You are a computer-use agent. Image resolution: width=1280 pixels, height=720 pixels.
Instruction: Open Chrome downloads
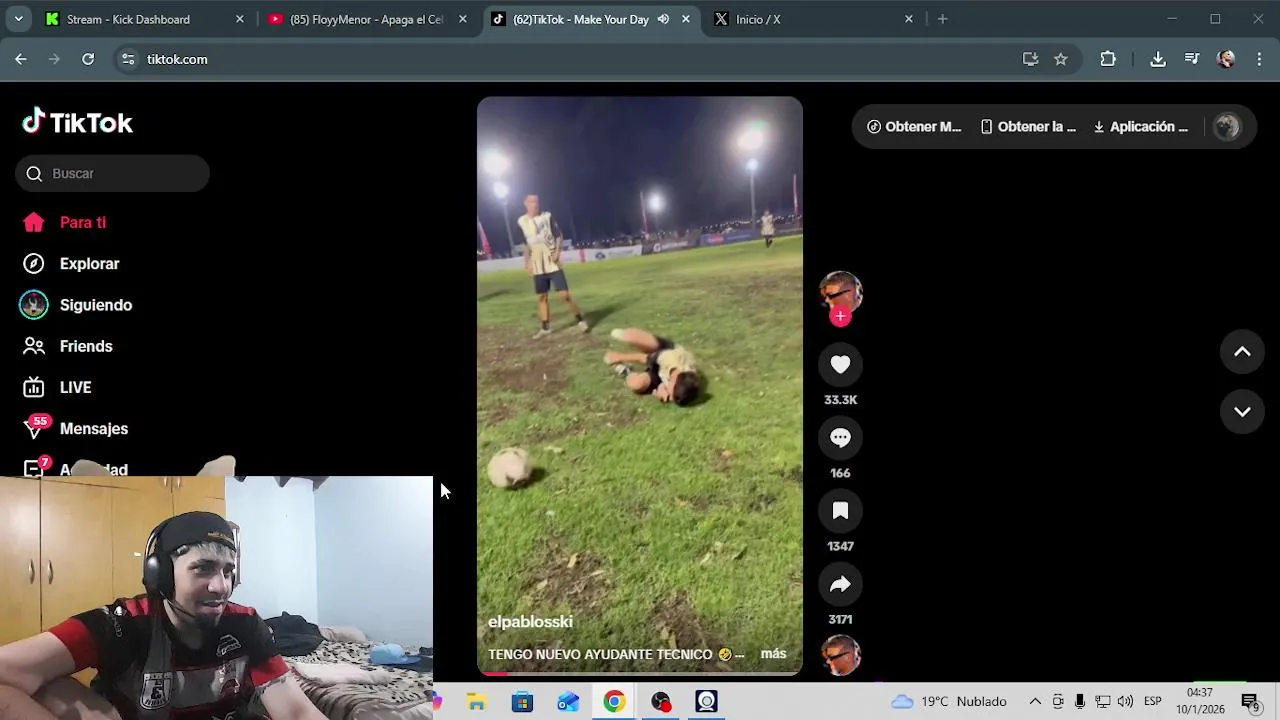1158,59
